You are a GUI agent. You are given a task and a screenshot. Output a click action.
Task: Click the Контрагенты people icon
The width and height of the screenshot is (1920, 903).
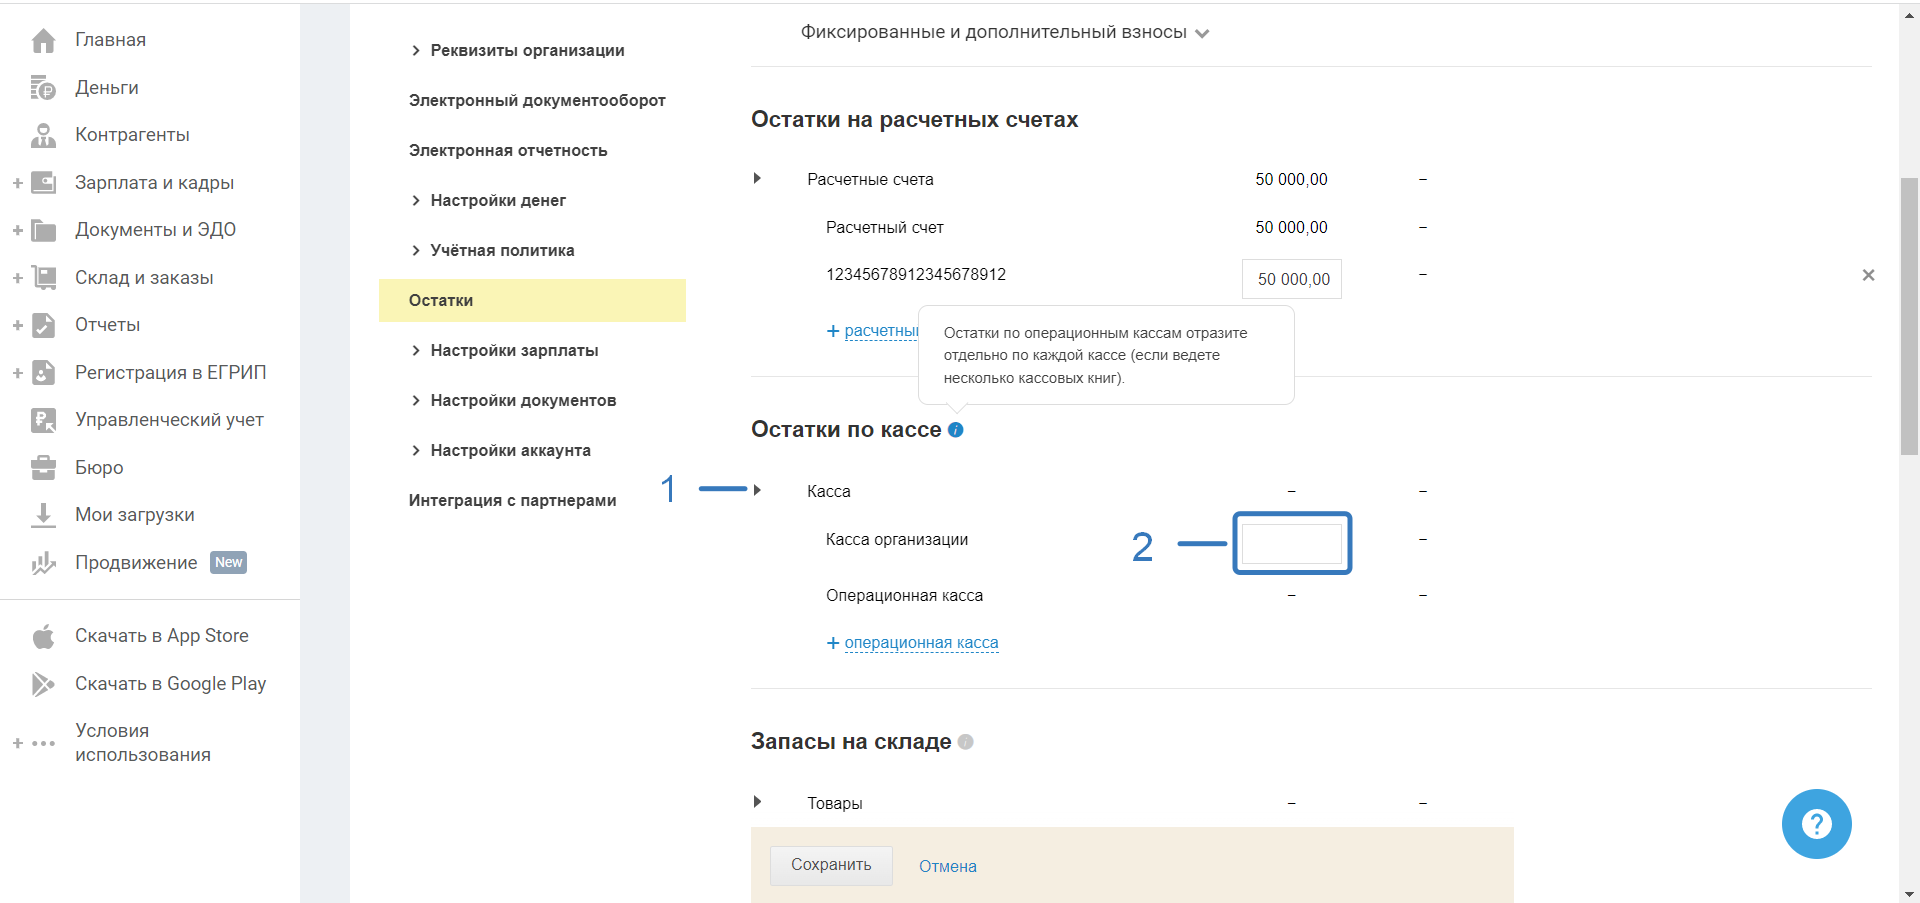coord(43,135)
